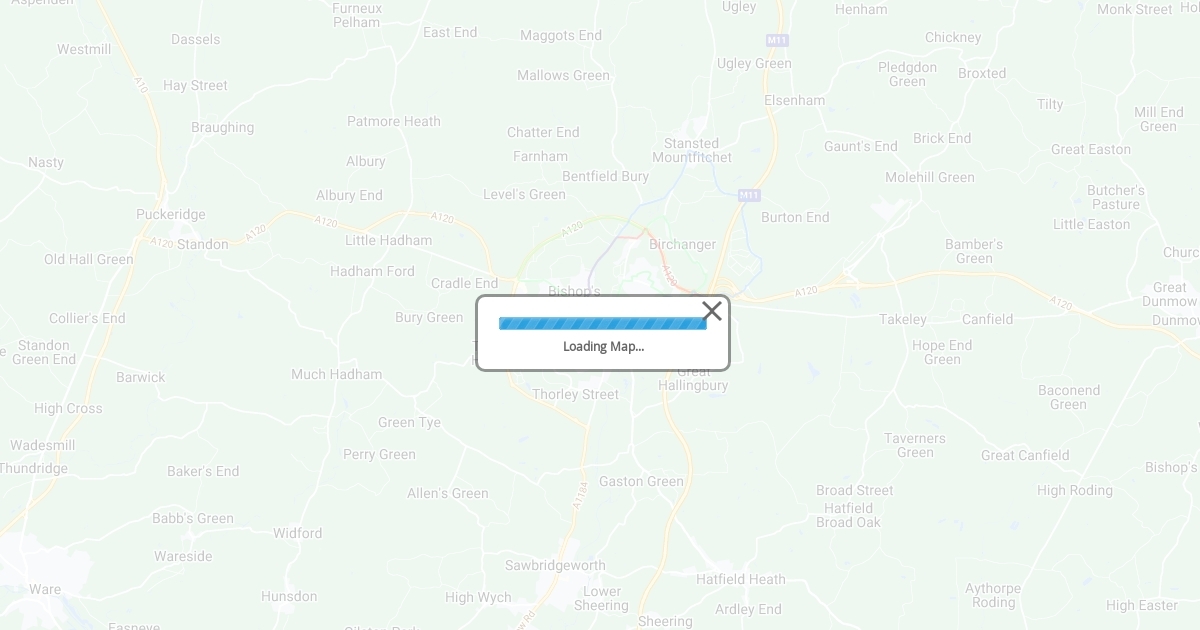Click the Loading Map... status text
This screenshot has width=1200, height=630.
click(603, 346)
